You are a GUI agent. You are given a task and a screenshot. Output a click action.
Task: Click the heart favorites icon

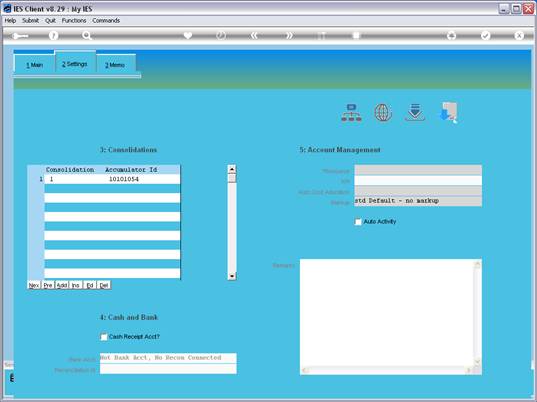(188, 35)
